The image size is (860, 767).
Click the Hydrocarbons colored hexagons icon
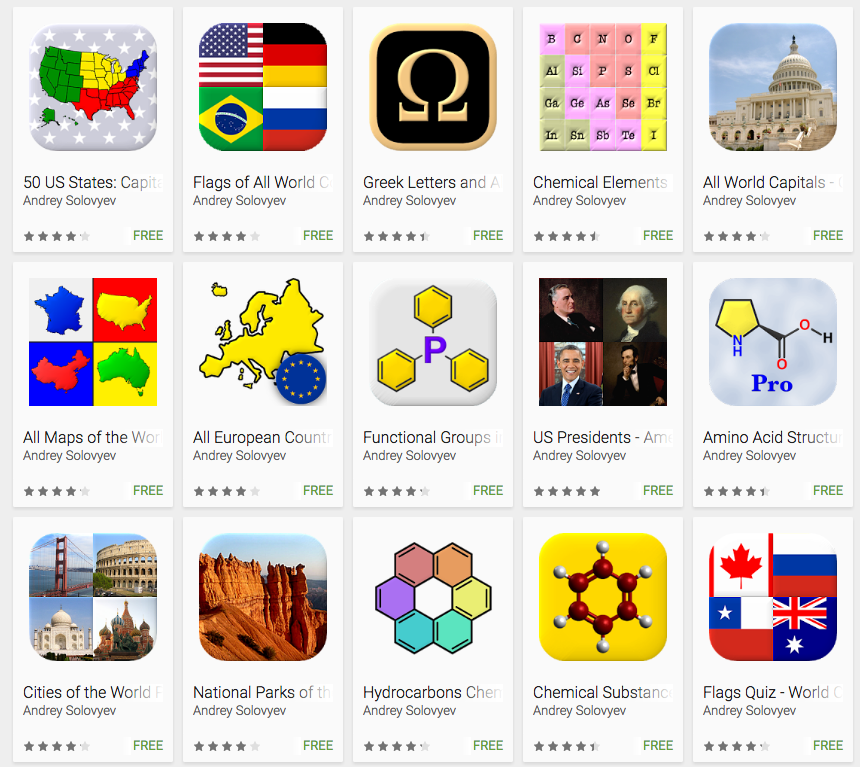click(433, 597)
